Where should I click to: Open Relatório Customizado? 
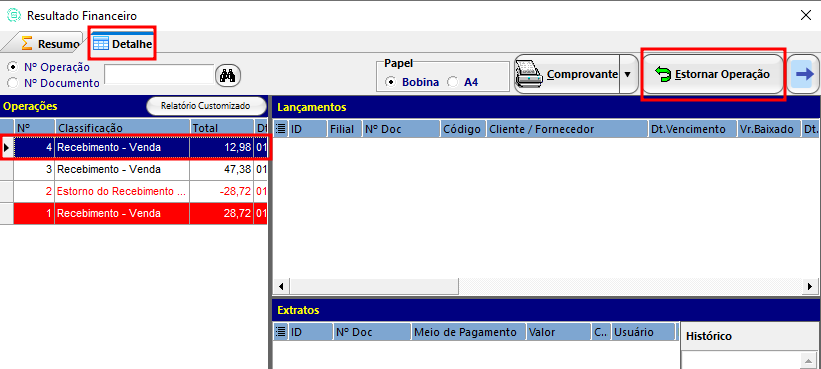click(x=206, y=106)
